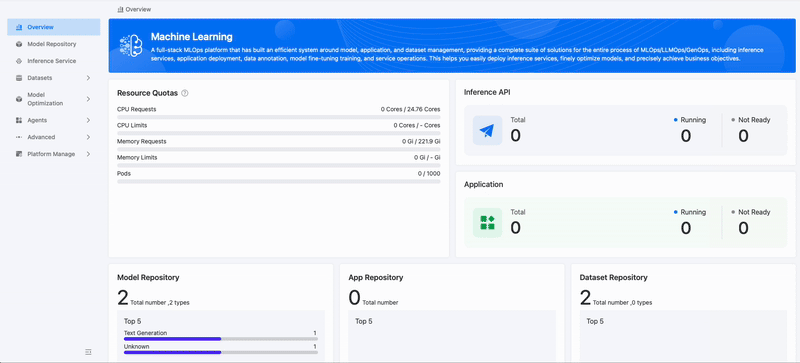Viewport: 800px width, 363px height.
Task: Open the Inference Service menu item
Action: click(54, 61)
